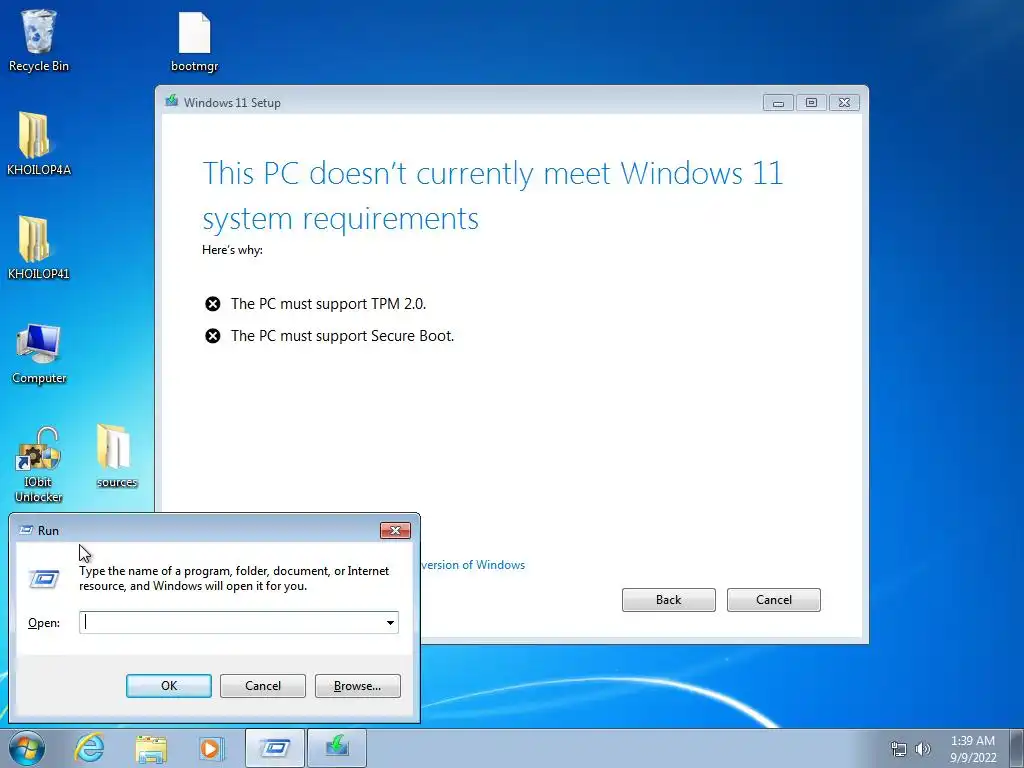1024x768 pixels.
Task: Open the volume speaker tray icon
Action: pos(923,749)
